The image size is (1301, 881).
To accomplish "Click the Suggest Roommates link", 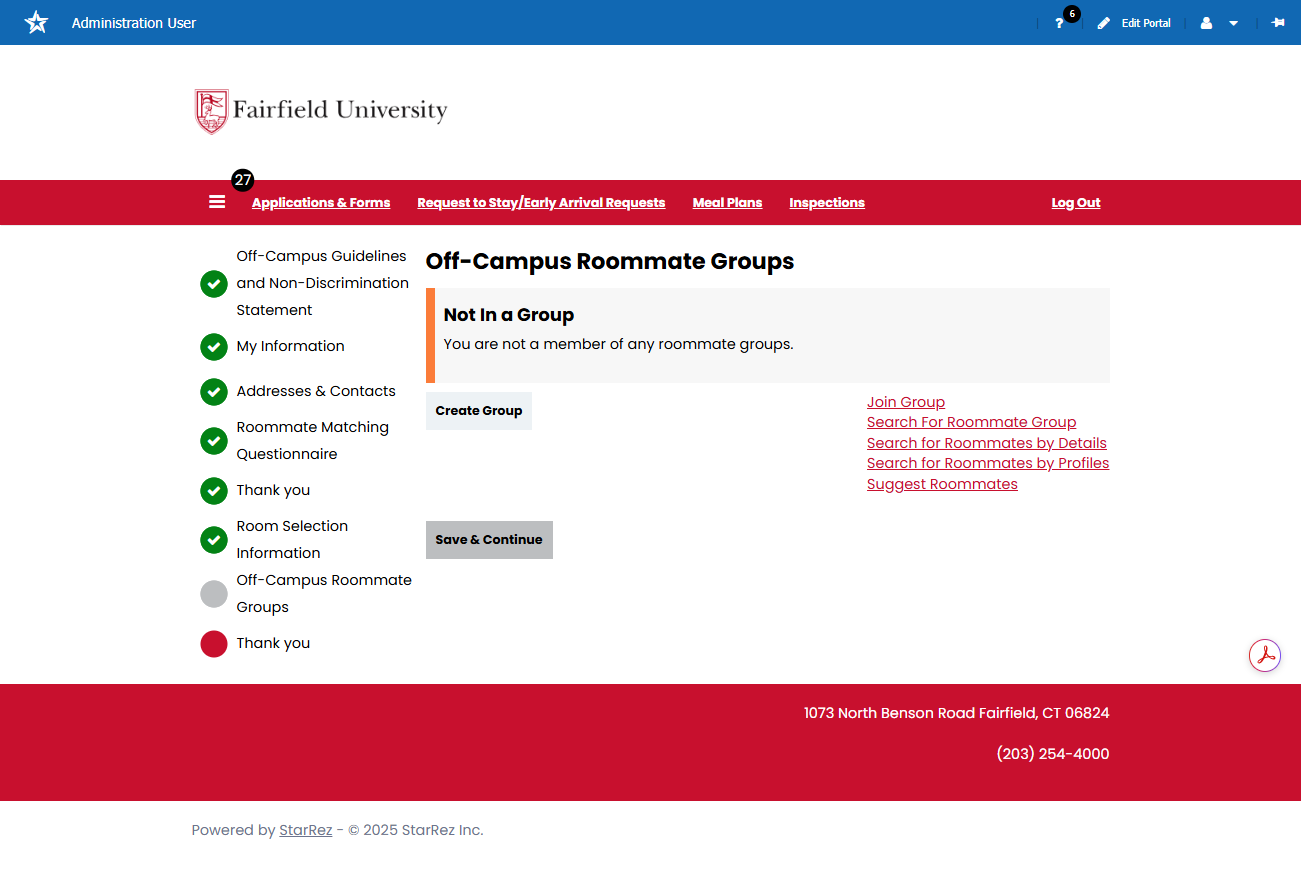I will coord(942,484).
